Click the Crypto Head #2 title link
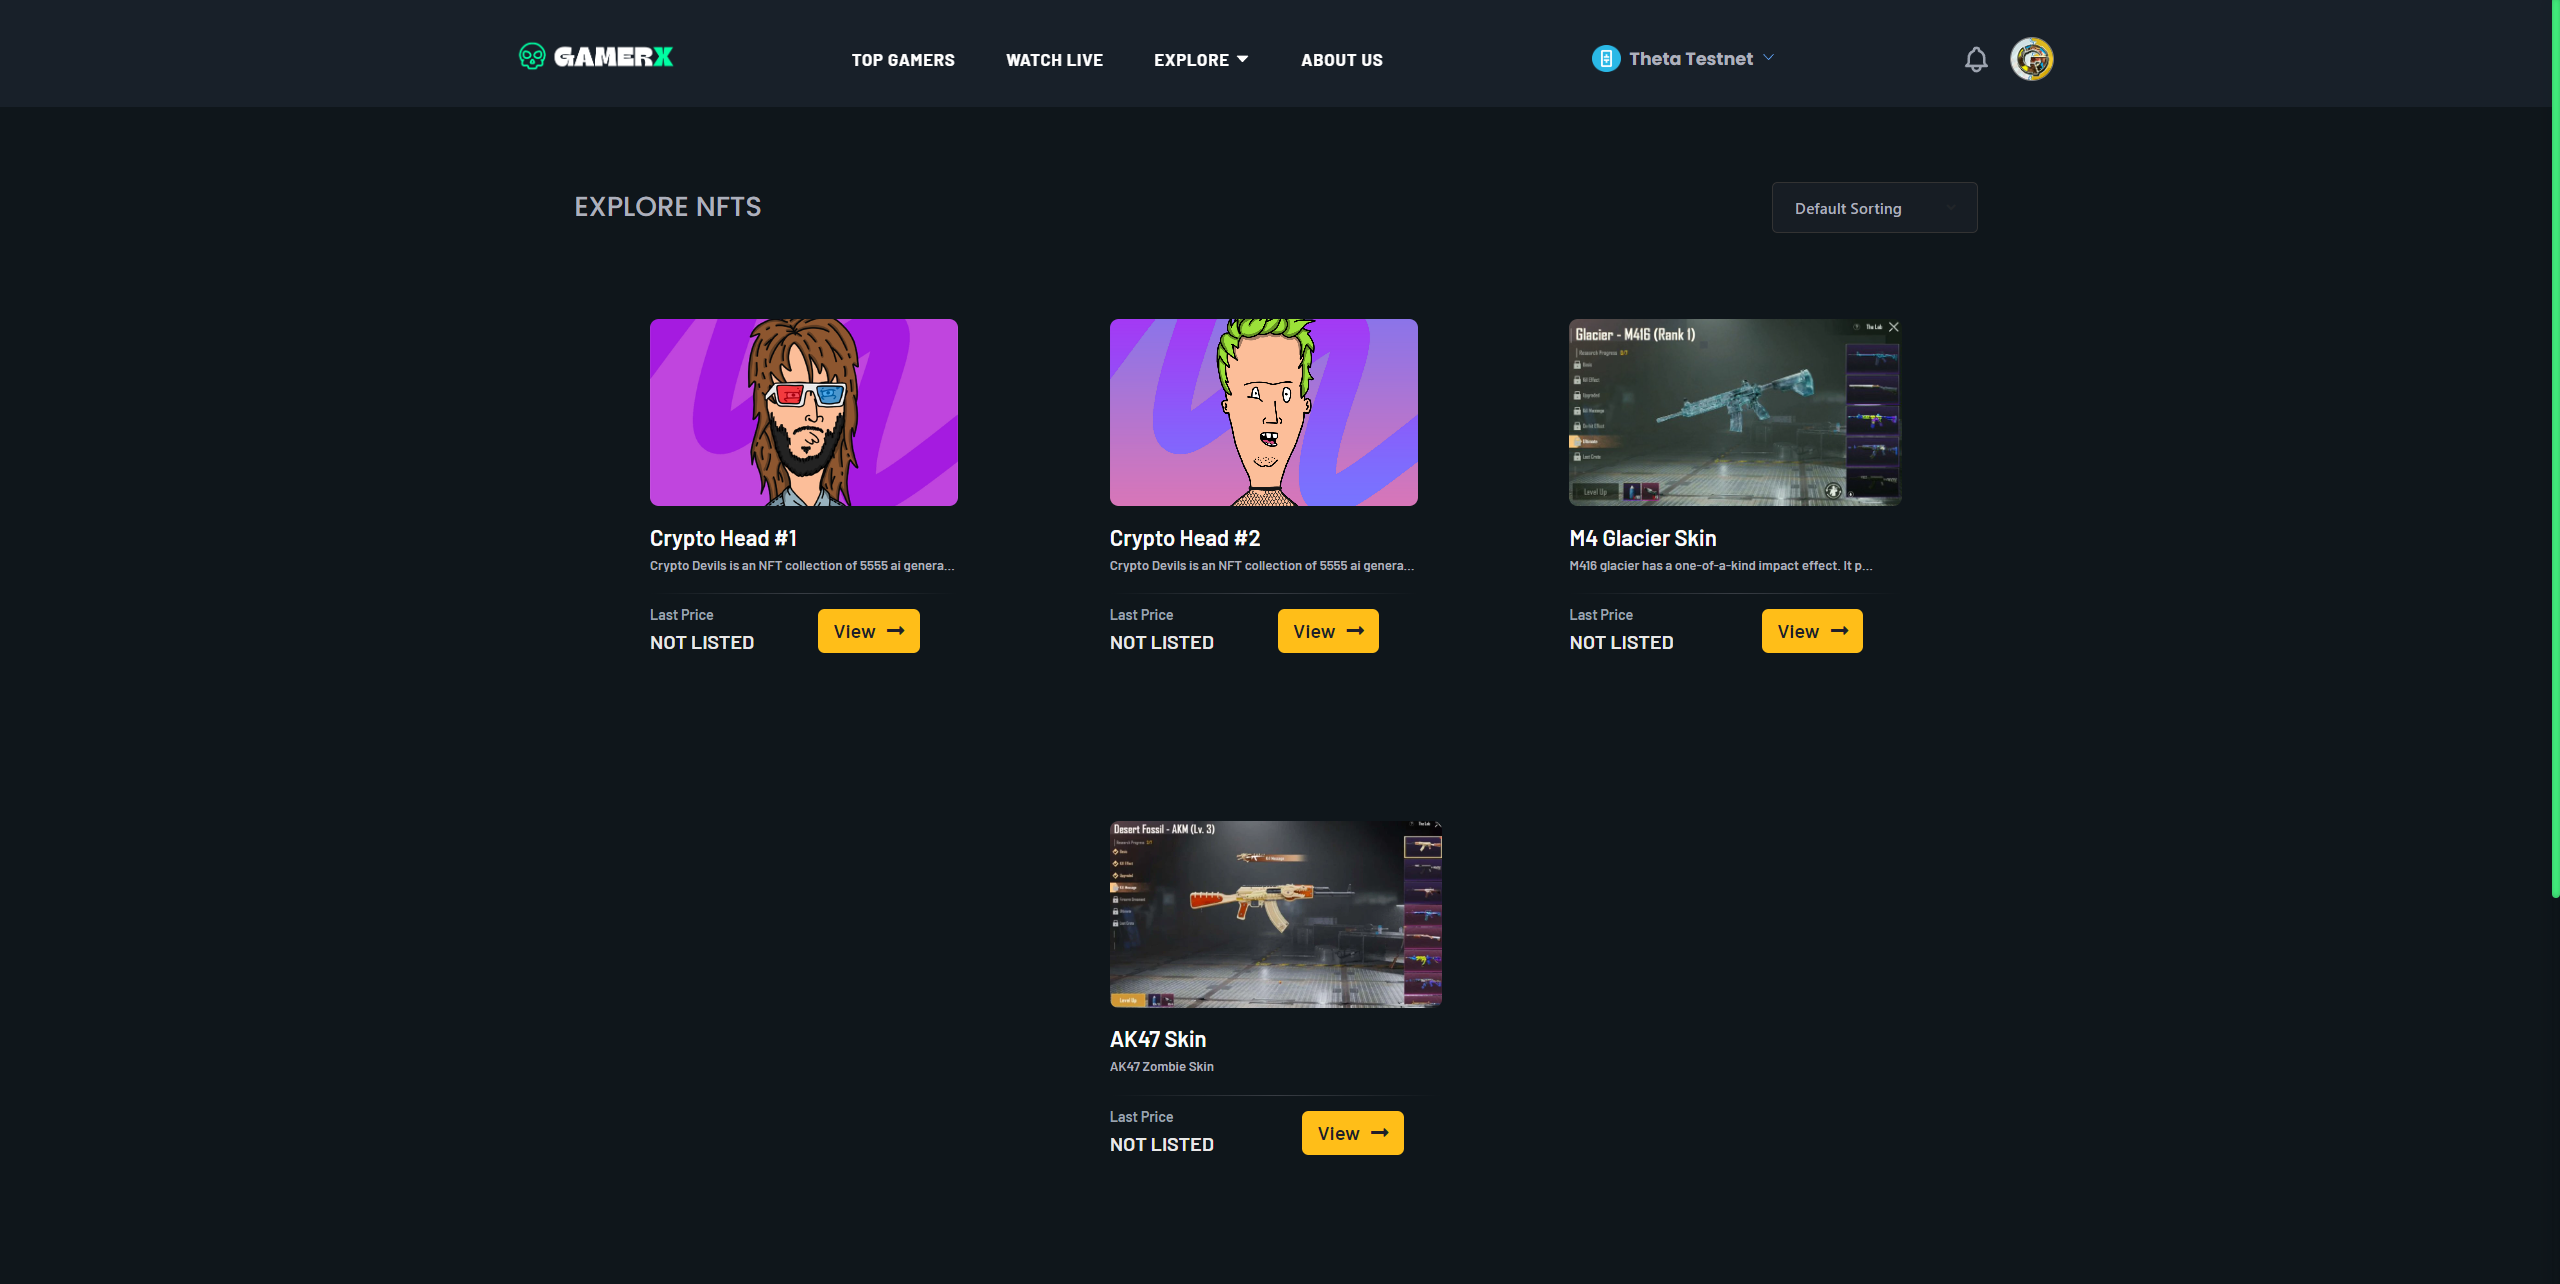 (1184, 538)
